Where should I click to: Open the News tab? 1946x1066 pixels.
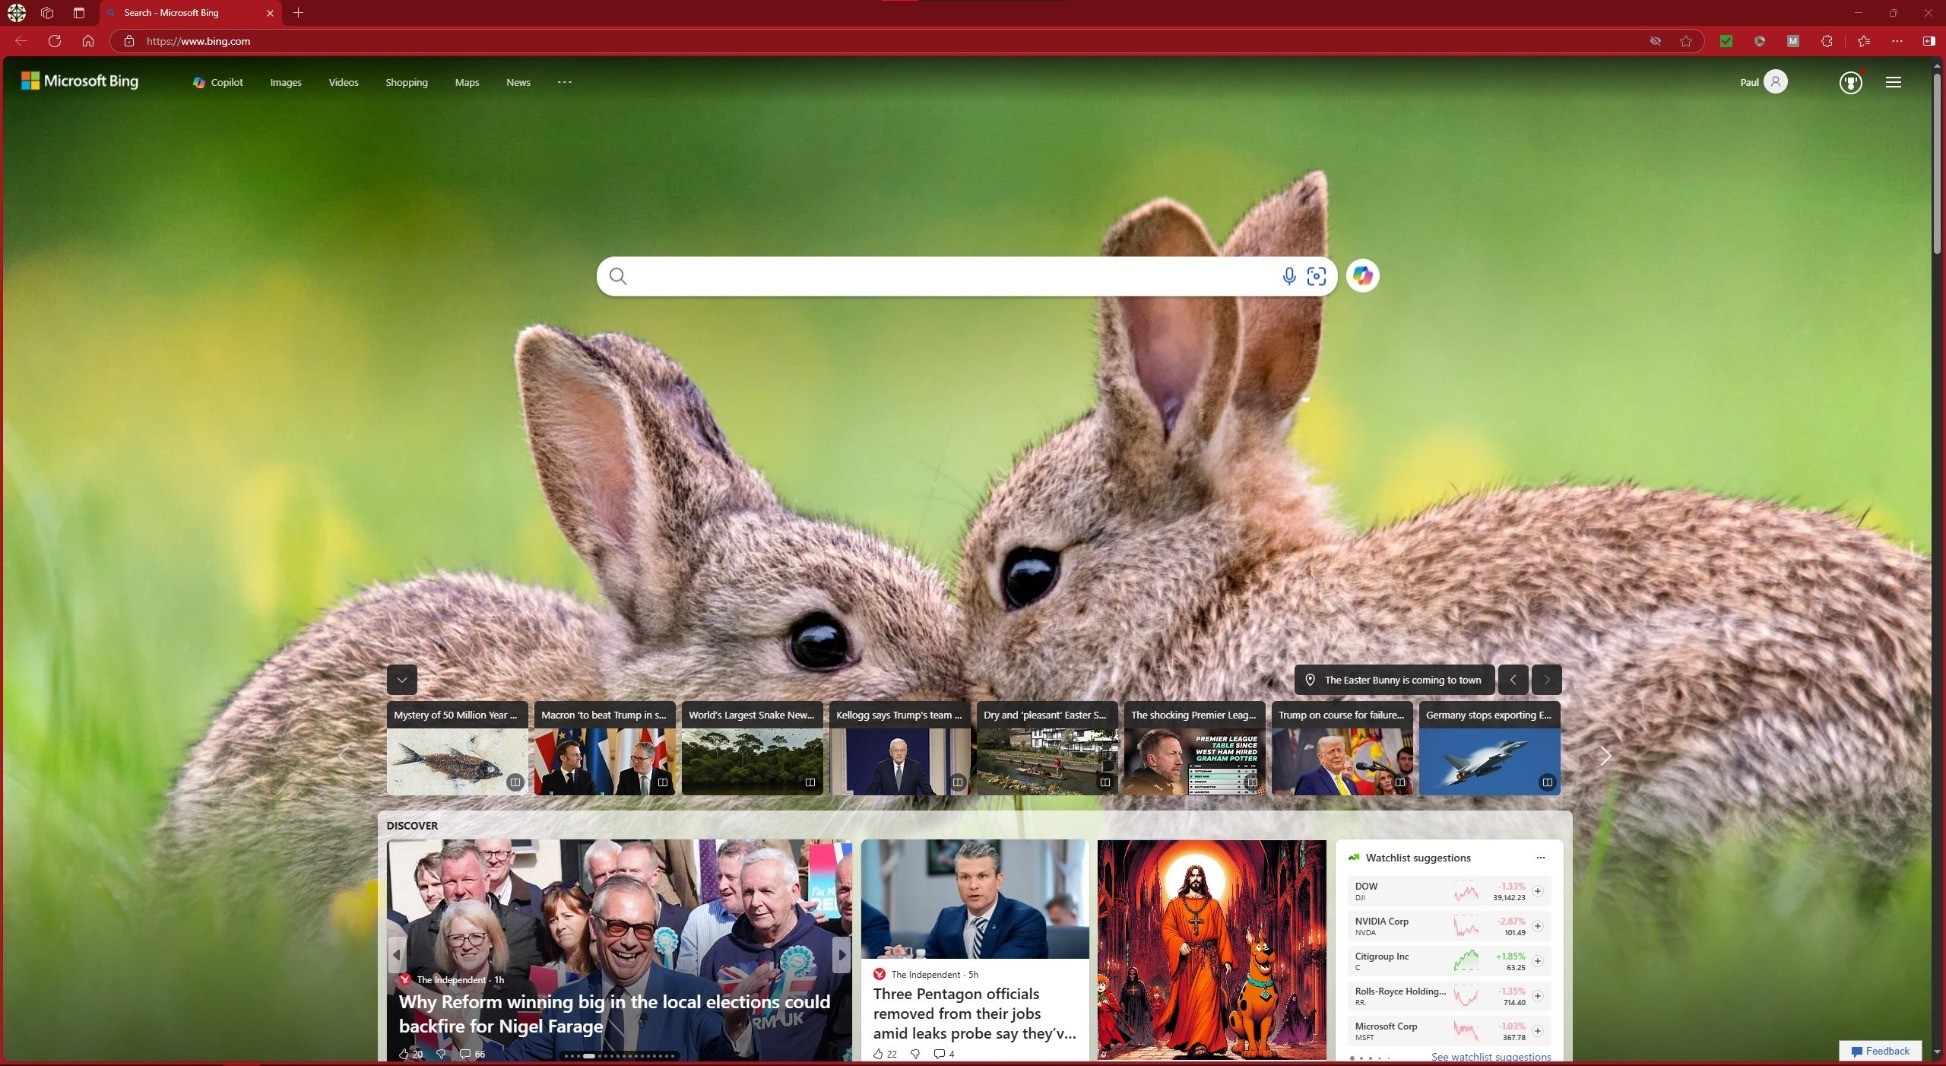pos(518,82)
